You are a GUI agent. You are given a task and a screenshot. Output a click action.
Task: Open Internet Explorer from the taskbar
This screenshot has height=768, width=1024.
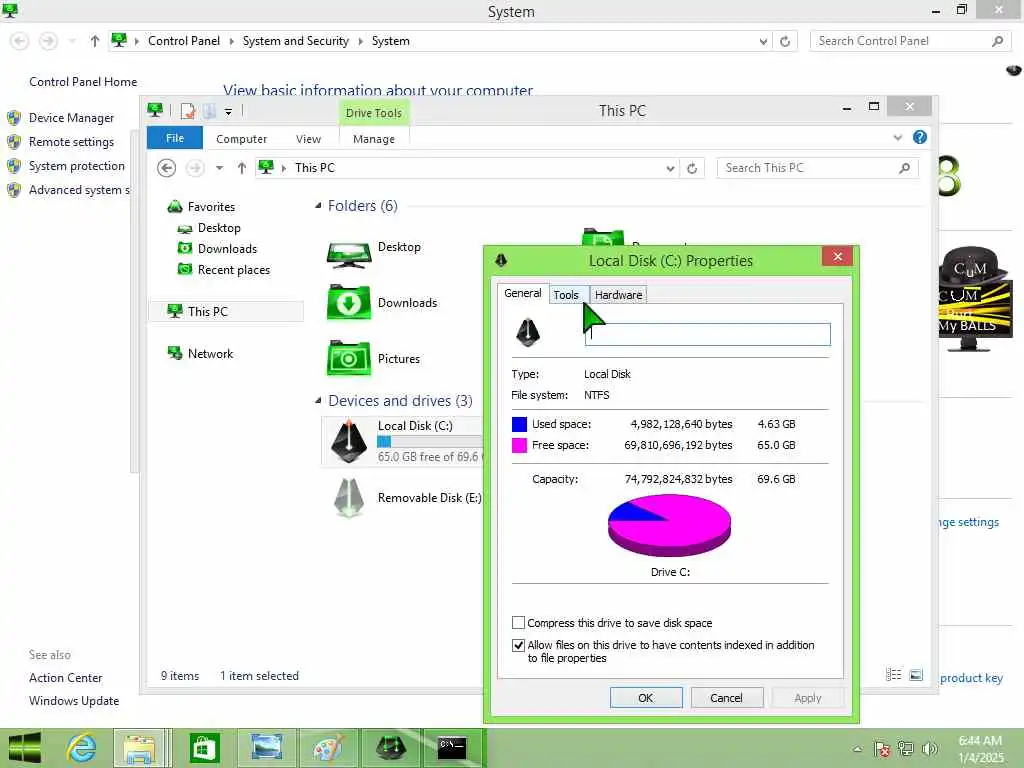coord(82,748)
